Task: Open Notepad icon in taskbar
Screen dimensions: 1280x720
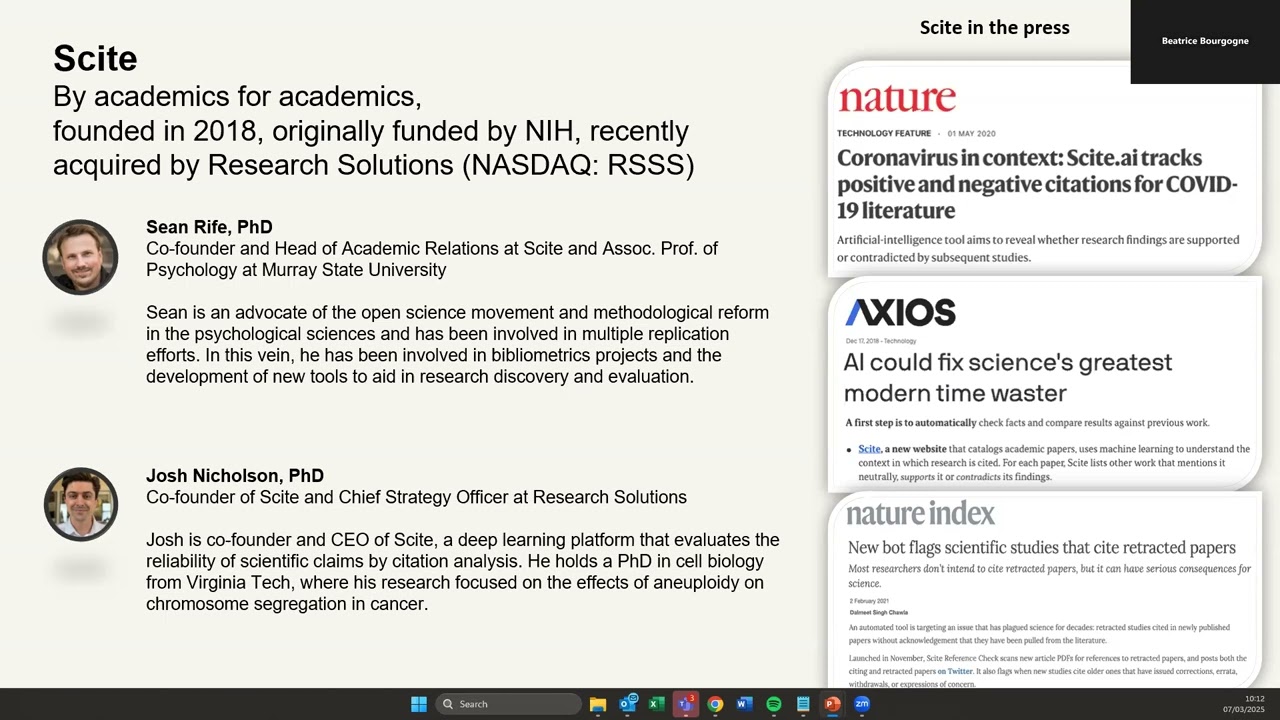Action: coord(803,704)
